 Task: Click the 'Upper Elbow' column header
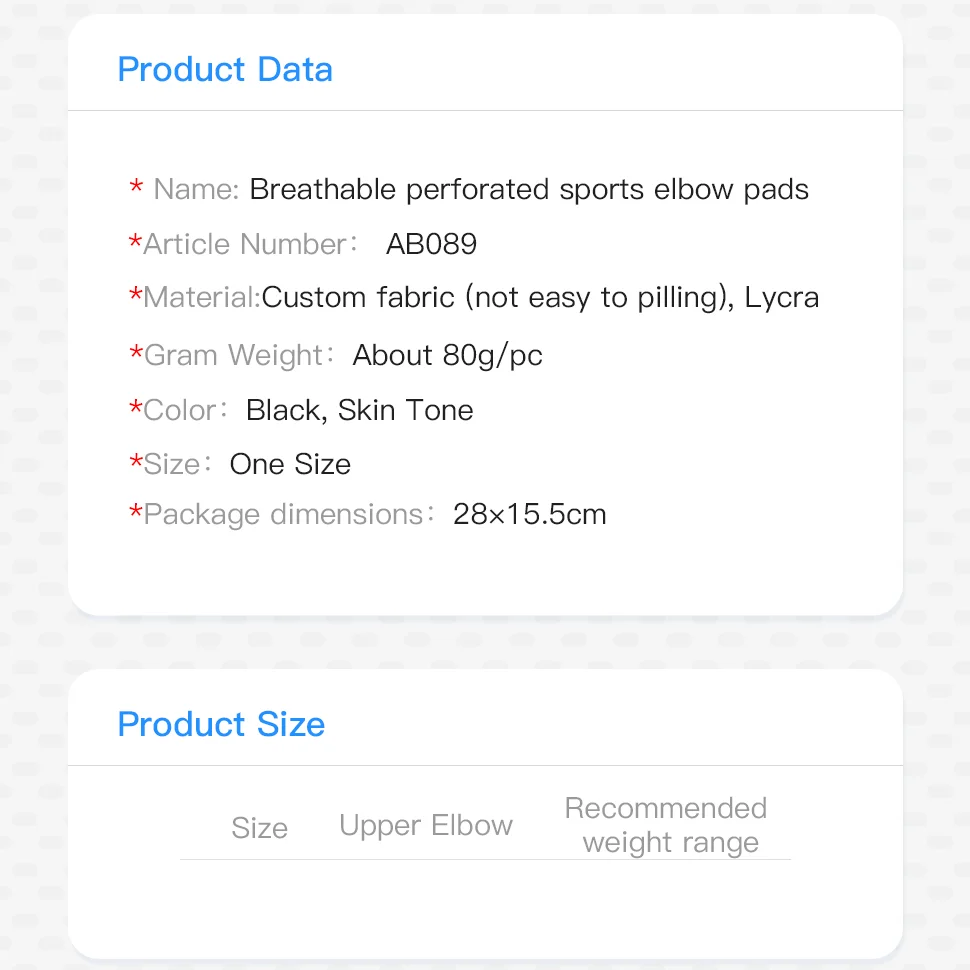[426, 825]
